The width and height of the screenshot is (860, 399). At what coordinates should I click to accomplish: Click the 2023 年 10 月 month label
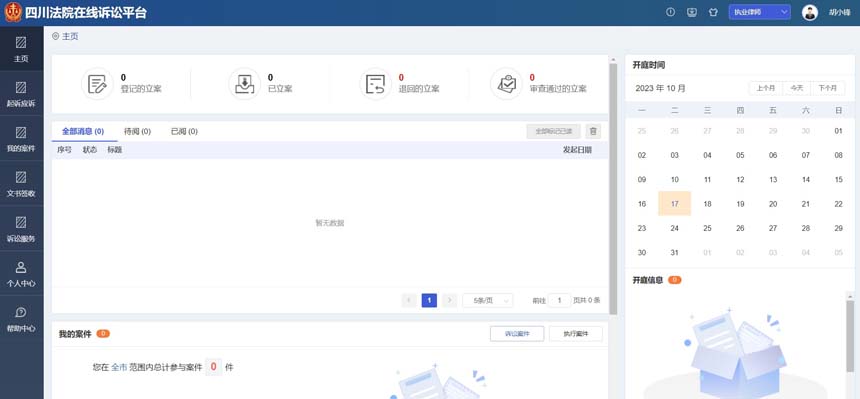click(660, 88)
